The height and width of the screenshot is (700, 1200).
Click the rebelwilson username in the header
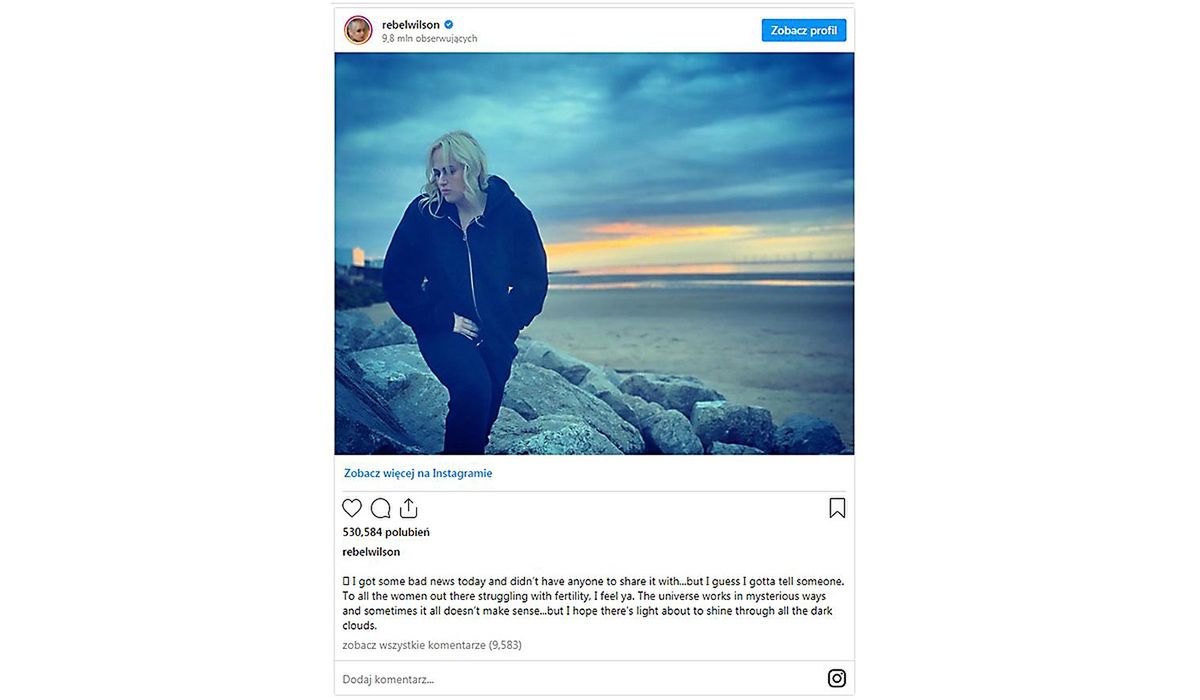411,25
